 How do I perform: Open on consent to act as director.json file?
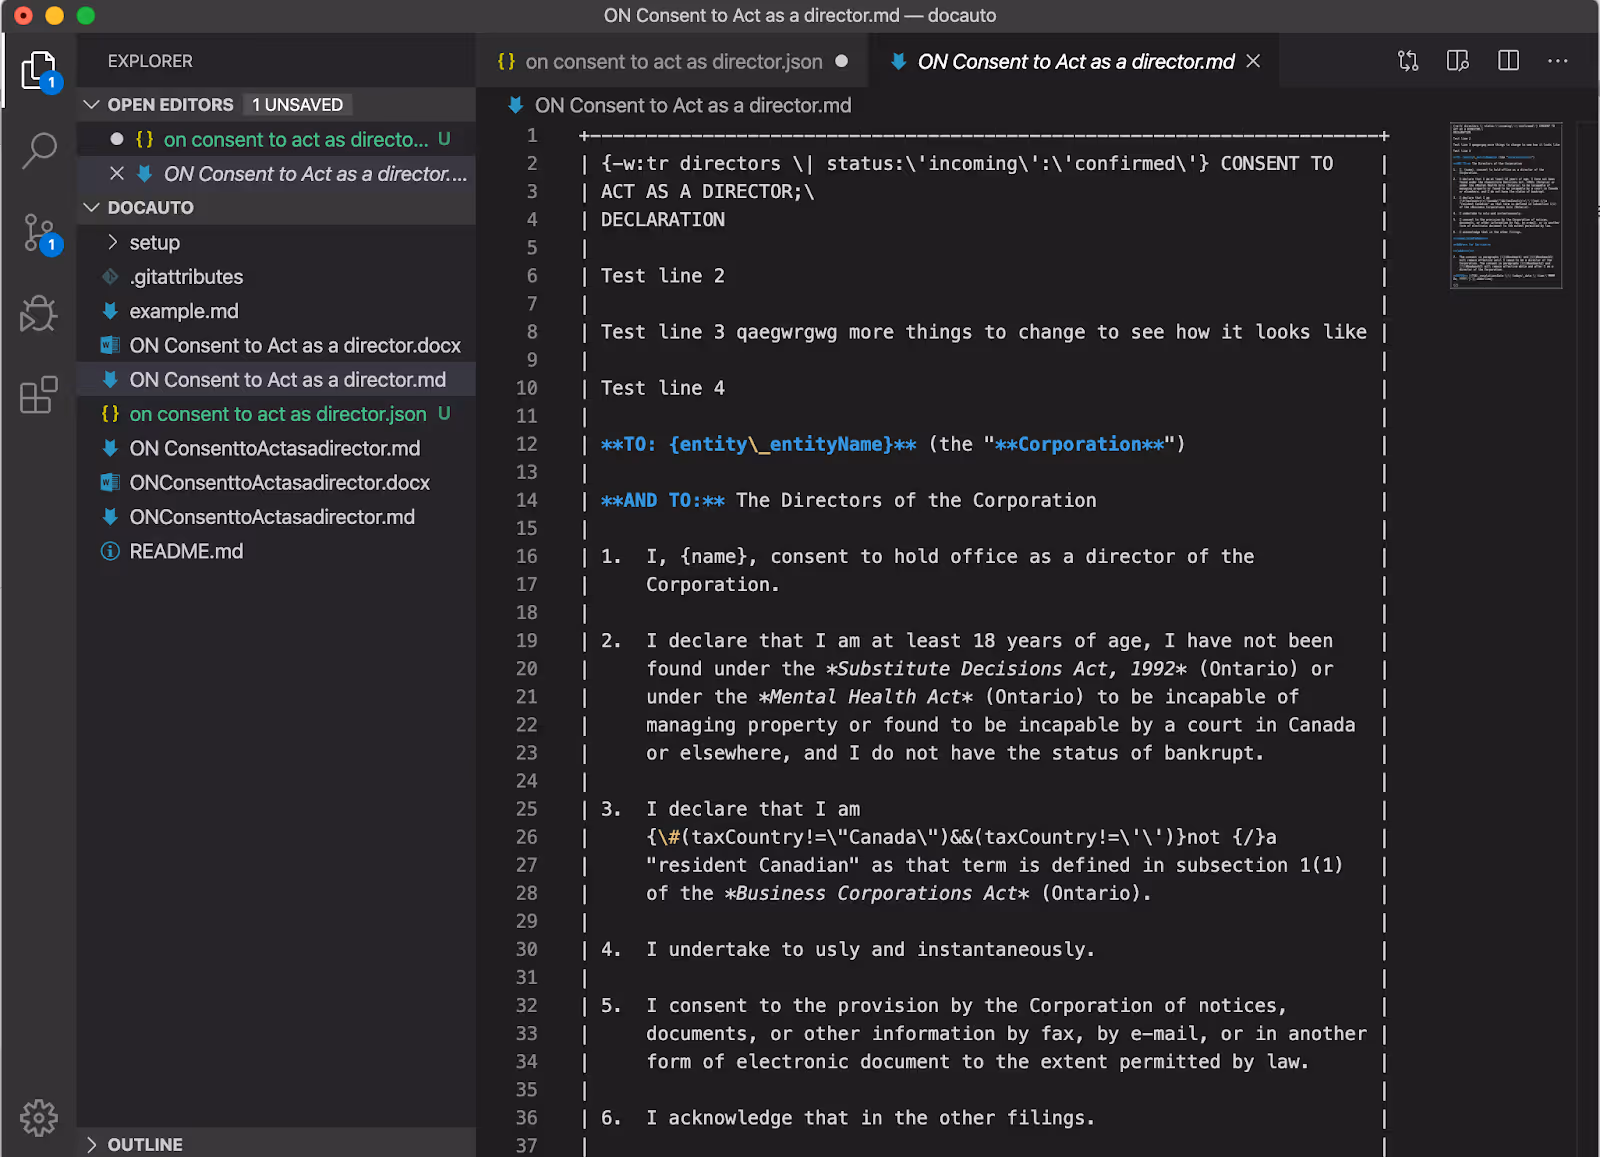(278, 414)
